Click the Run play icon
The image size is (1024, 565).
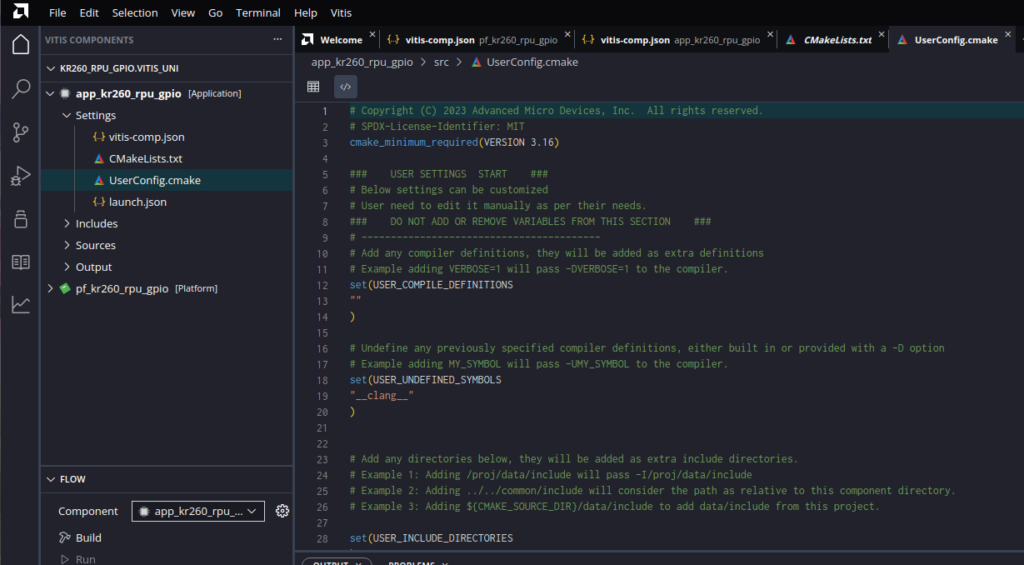click(65, 559)
